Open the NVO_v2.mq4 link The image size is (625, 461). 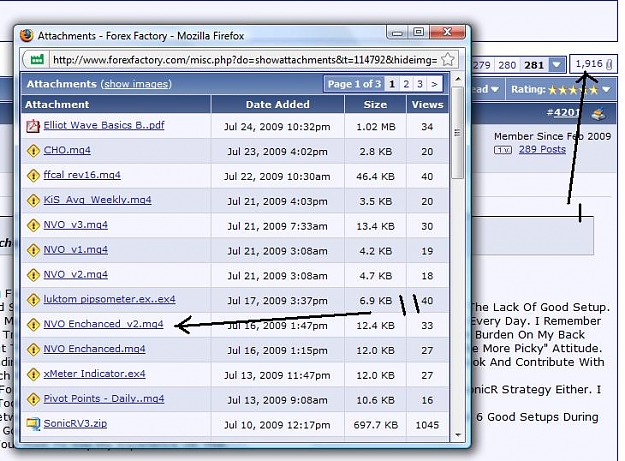pos(76,275)
